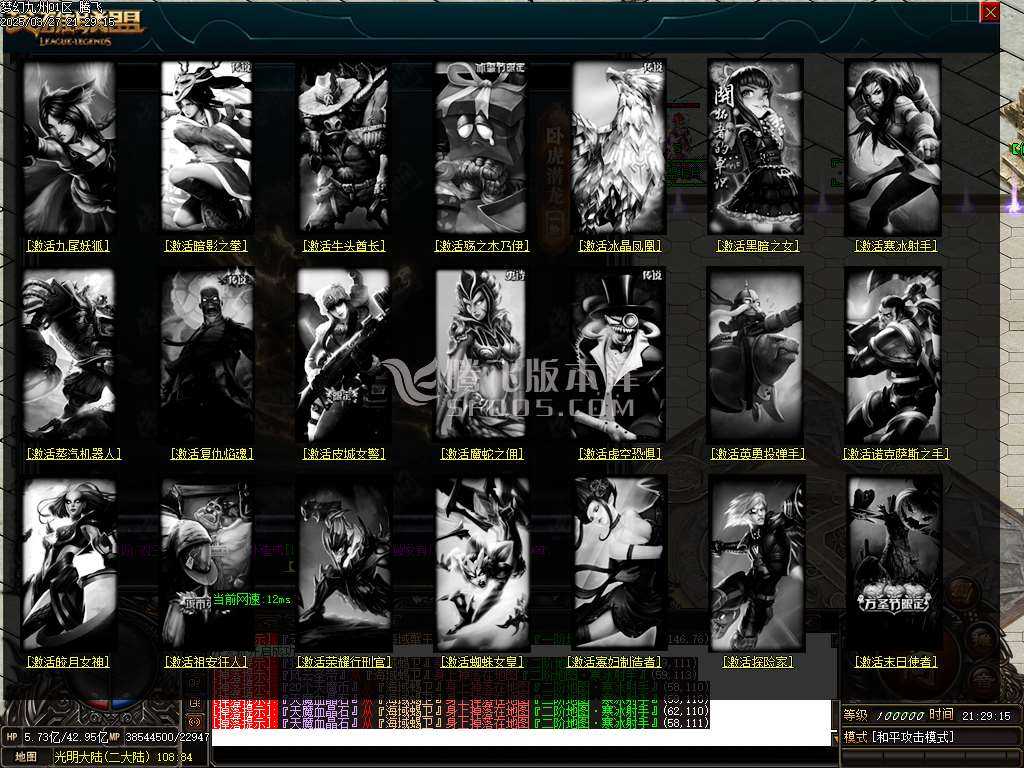The image size is (1024, 768).
Task: Select the moon goddess card above 激活皎月女神
Action: (69, 565)
